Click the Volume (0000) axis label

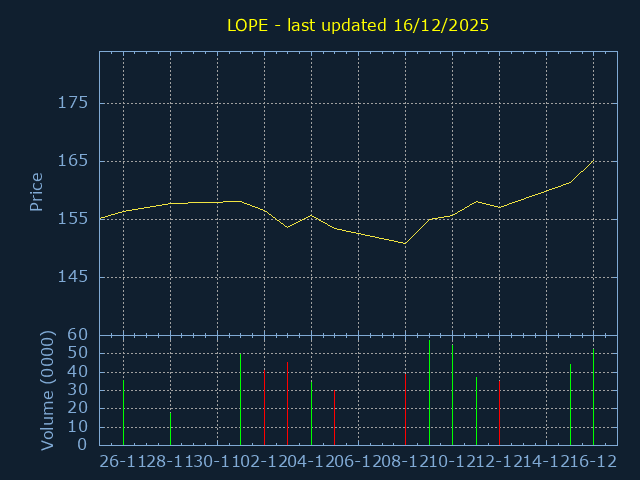pos(47,390)
